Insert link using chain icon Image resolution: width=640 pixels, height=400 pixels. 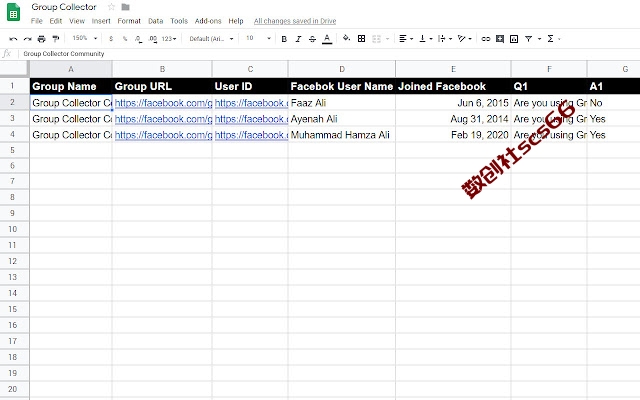485,39
